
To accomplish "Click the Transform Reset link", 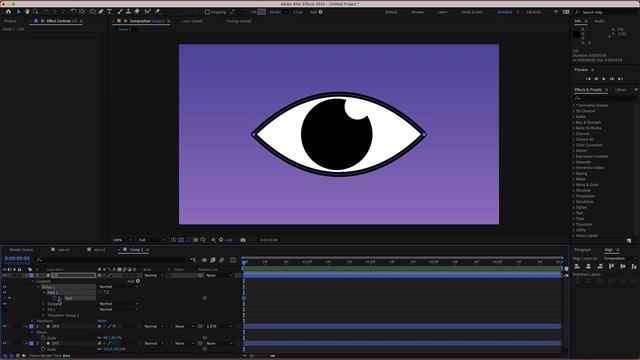I will pos(102,321).
